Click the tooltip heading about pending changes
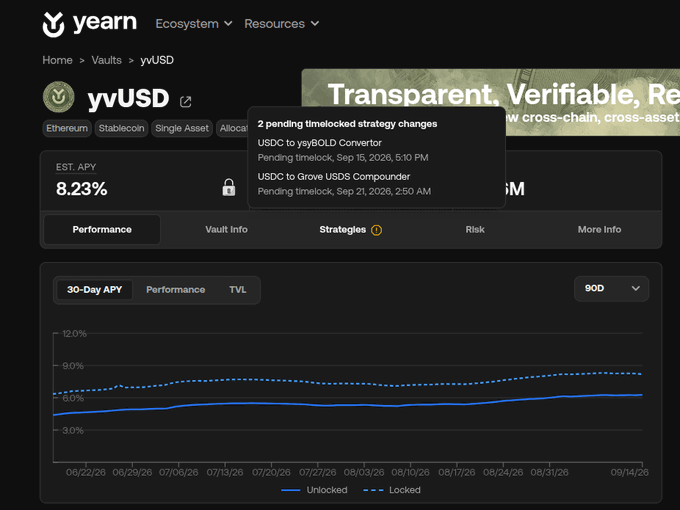The height and width of the screenshot is (510, 680). [347, 124]
